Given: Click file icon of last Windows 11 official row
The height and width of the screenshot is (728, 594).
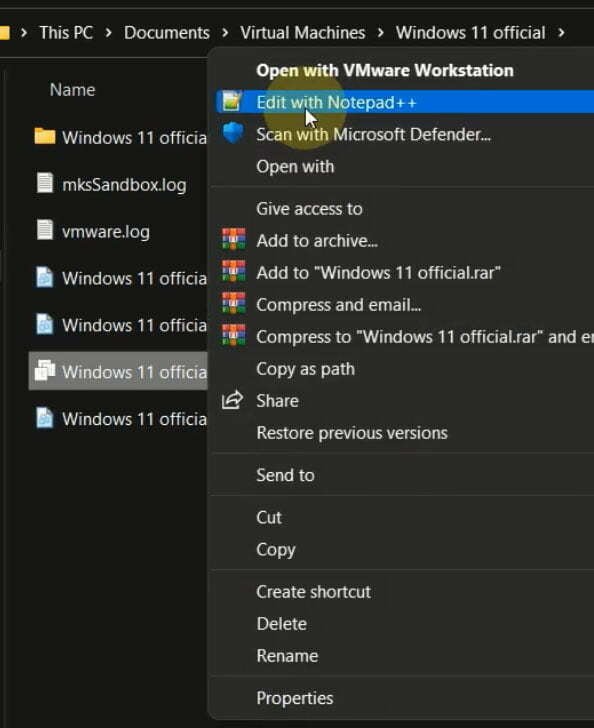Looking at the screenshot, I should tap(45, 417).
